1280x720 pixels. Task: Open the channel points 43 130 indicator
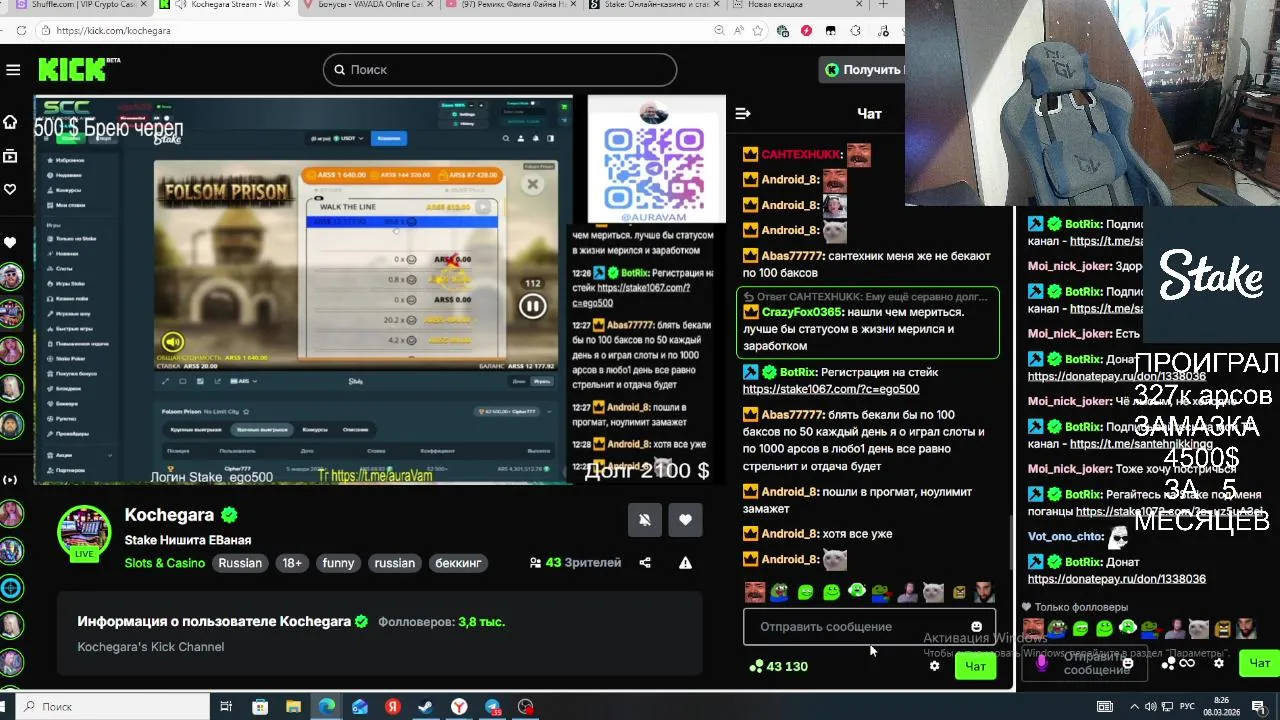tap(778, 666)
